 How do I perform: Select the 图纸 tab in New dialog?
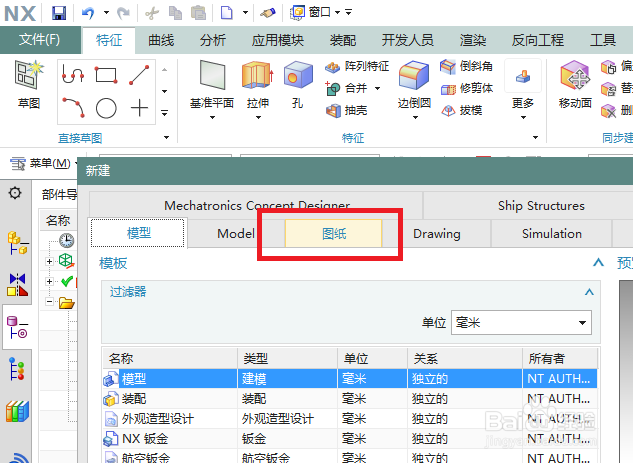(333, 234)
